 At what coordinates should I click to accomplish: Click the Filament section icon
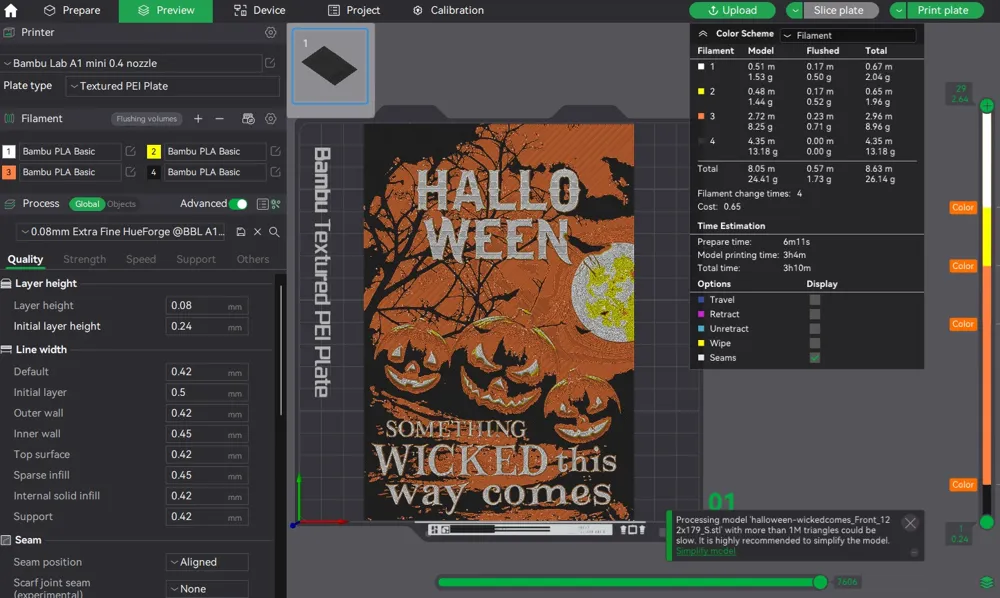pos(9,119)
